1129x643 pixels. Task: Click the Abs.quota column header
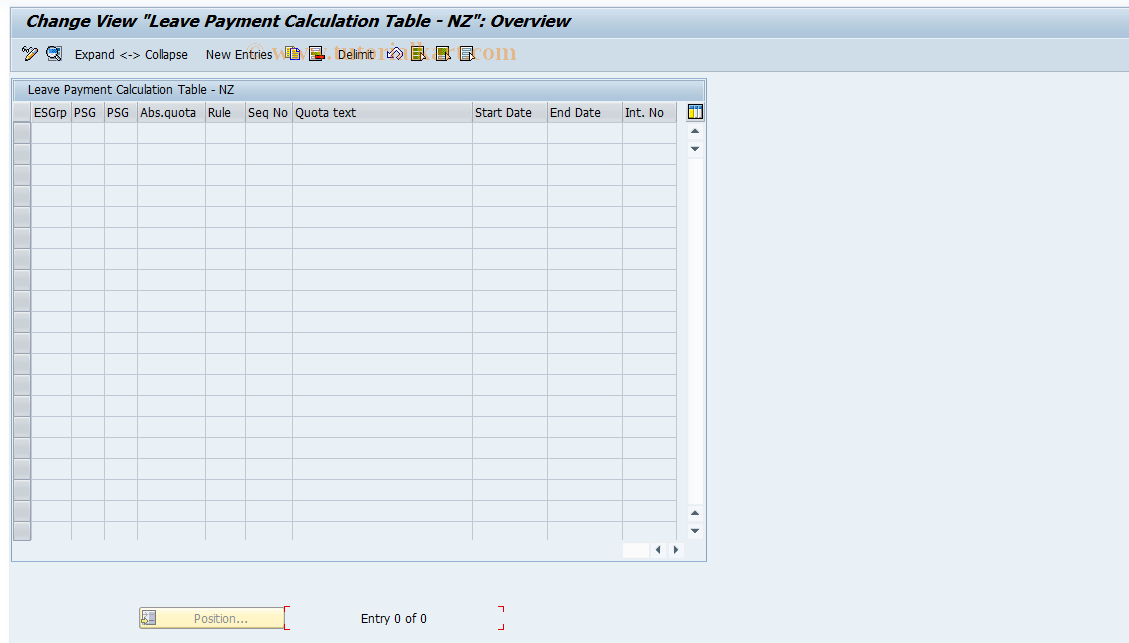(x=171, y=112)
